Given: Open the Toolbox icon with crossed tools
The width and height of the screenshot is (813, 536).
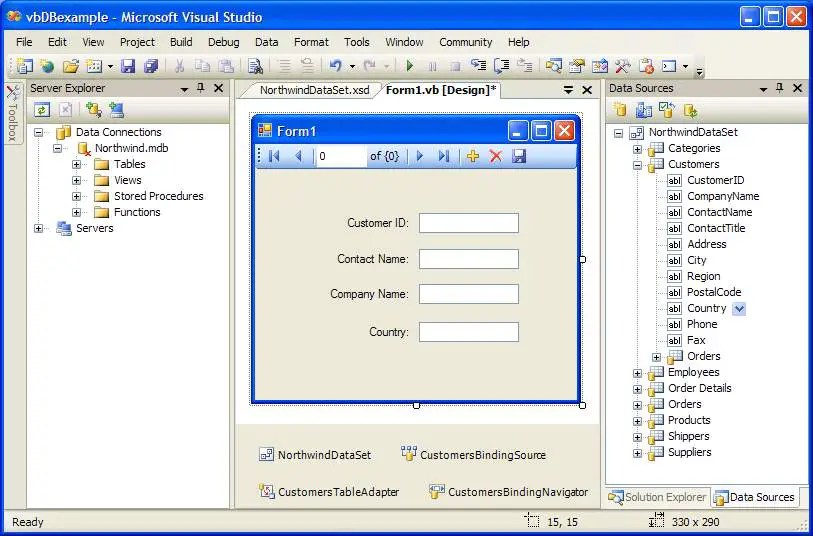Looking at the screenshot, I should point(622,66).
